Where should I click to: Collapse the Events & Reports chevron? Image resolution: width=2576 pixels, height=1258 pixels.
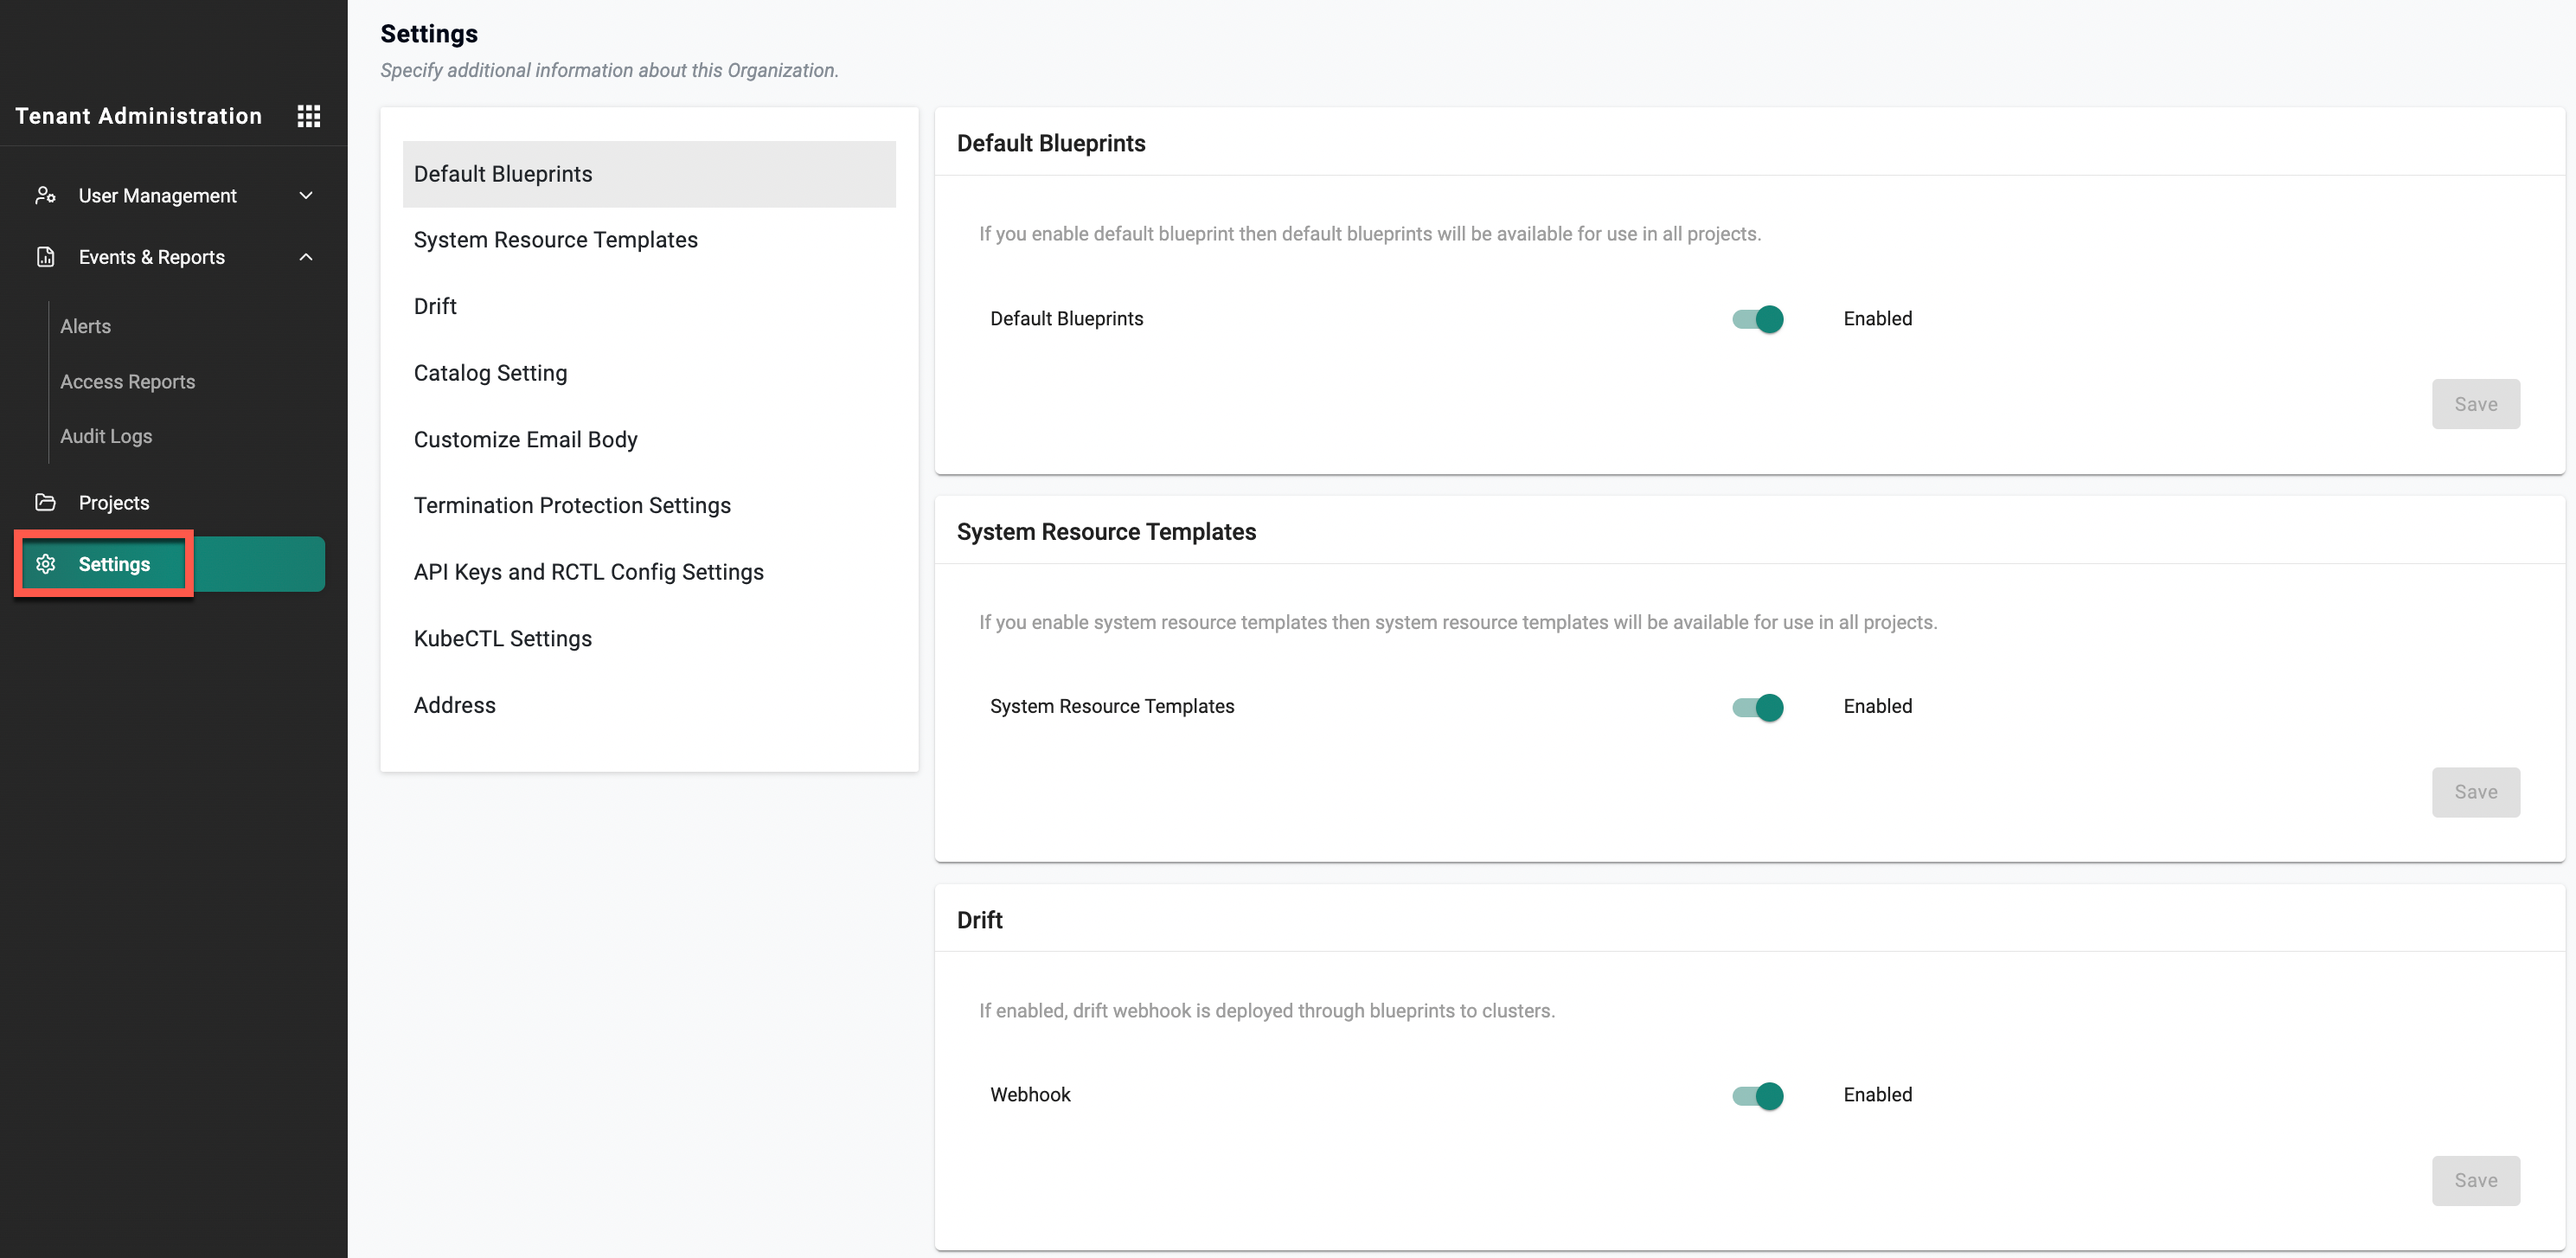pos(306,257)
